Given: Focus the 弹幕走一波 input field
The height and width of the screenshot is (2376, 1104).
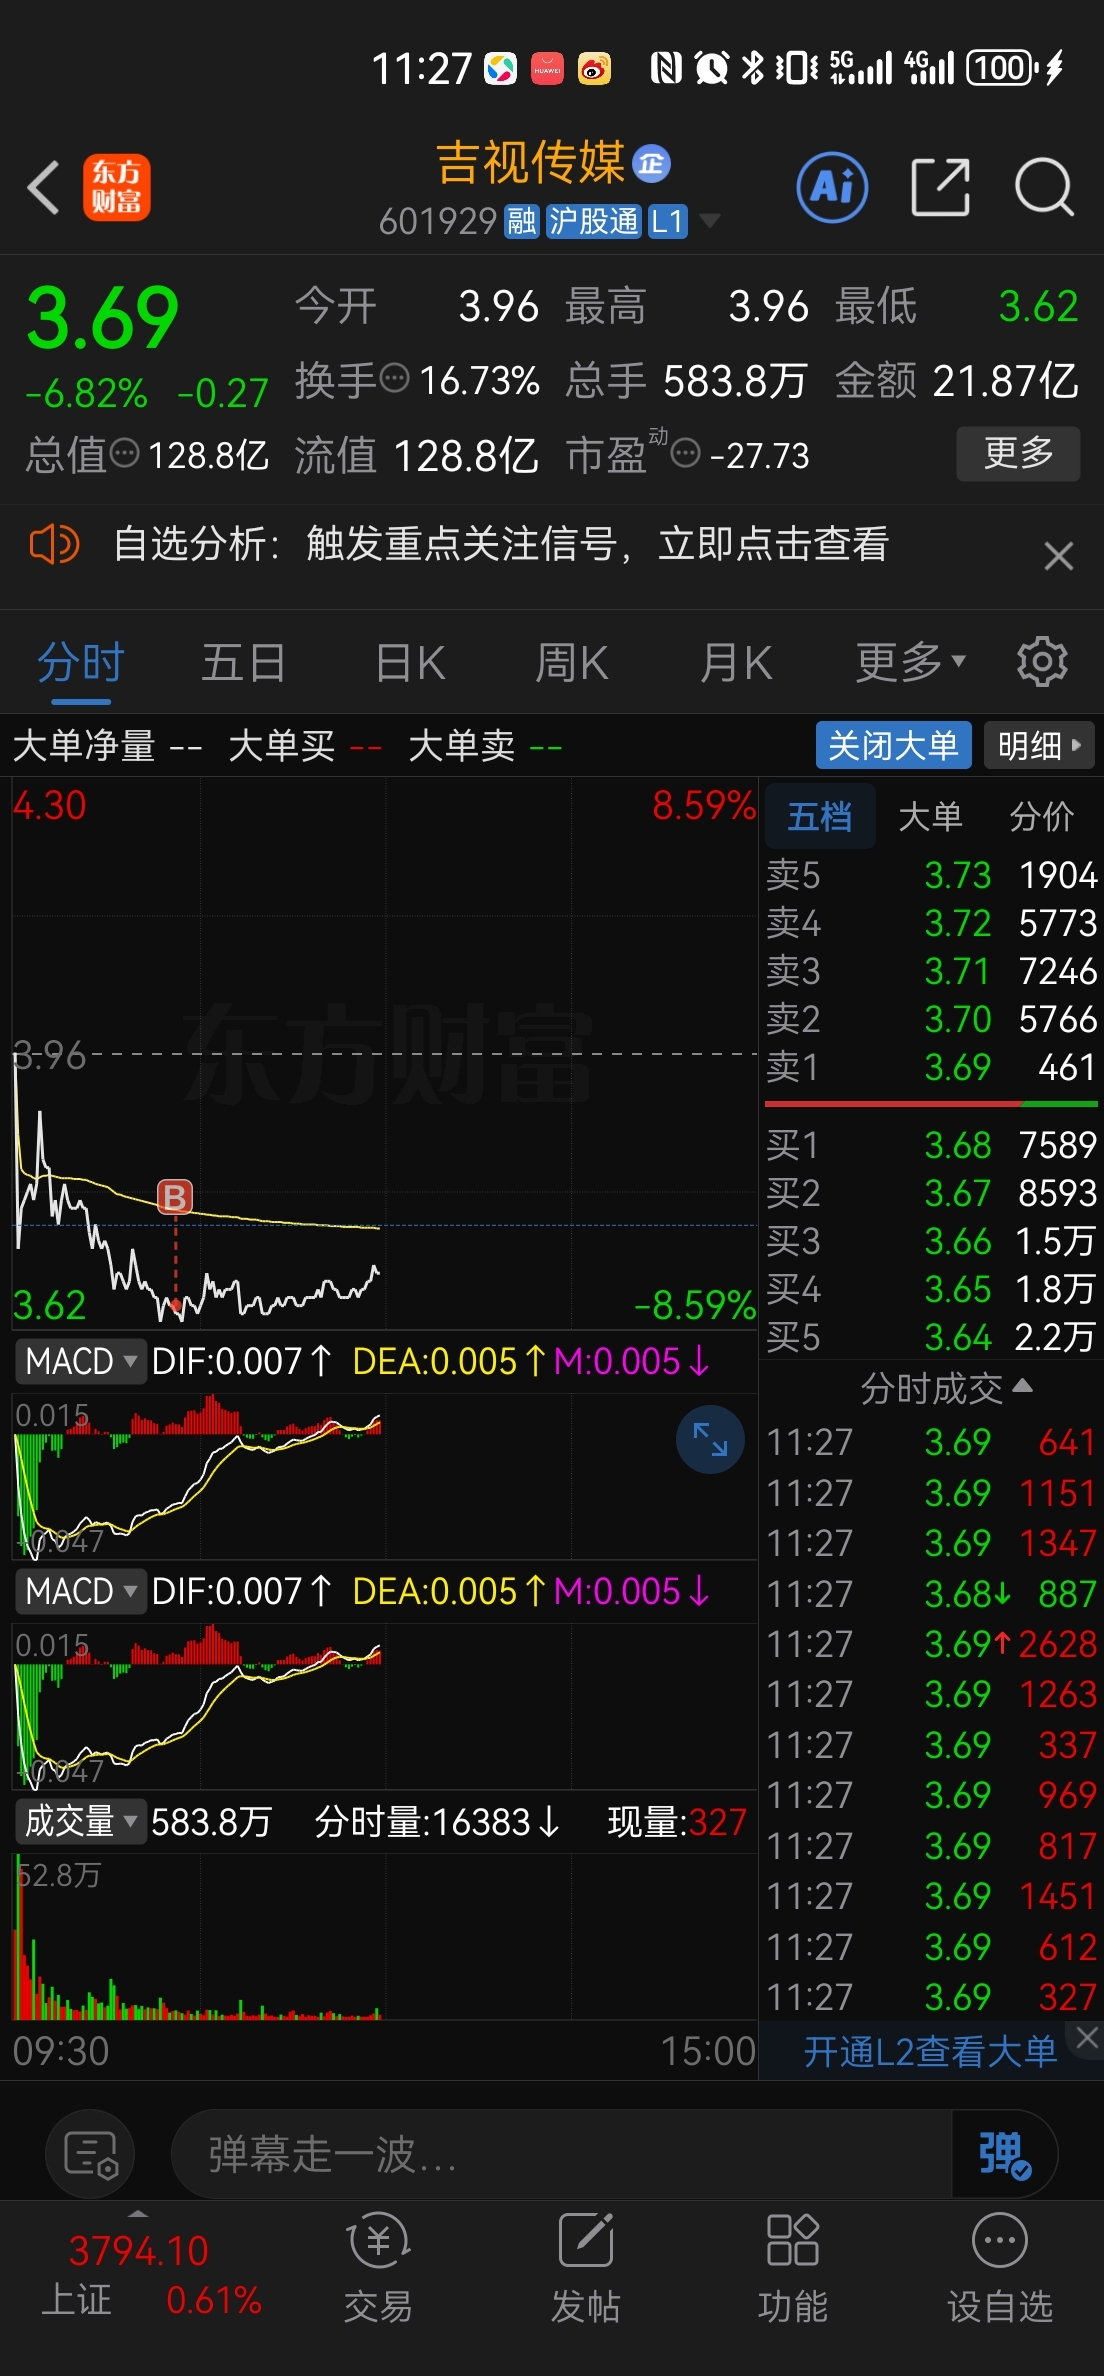Looking at the screenshot, I should click(560, 2153).
